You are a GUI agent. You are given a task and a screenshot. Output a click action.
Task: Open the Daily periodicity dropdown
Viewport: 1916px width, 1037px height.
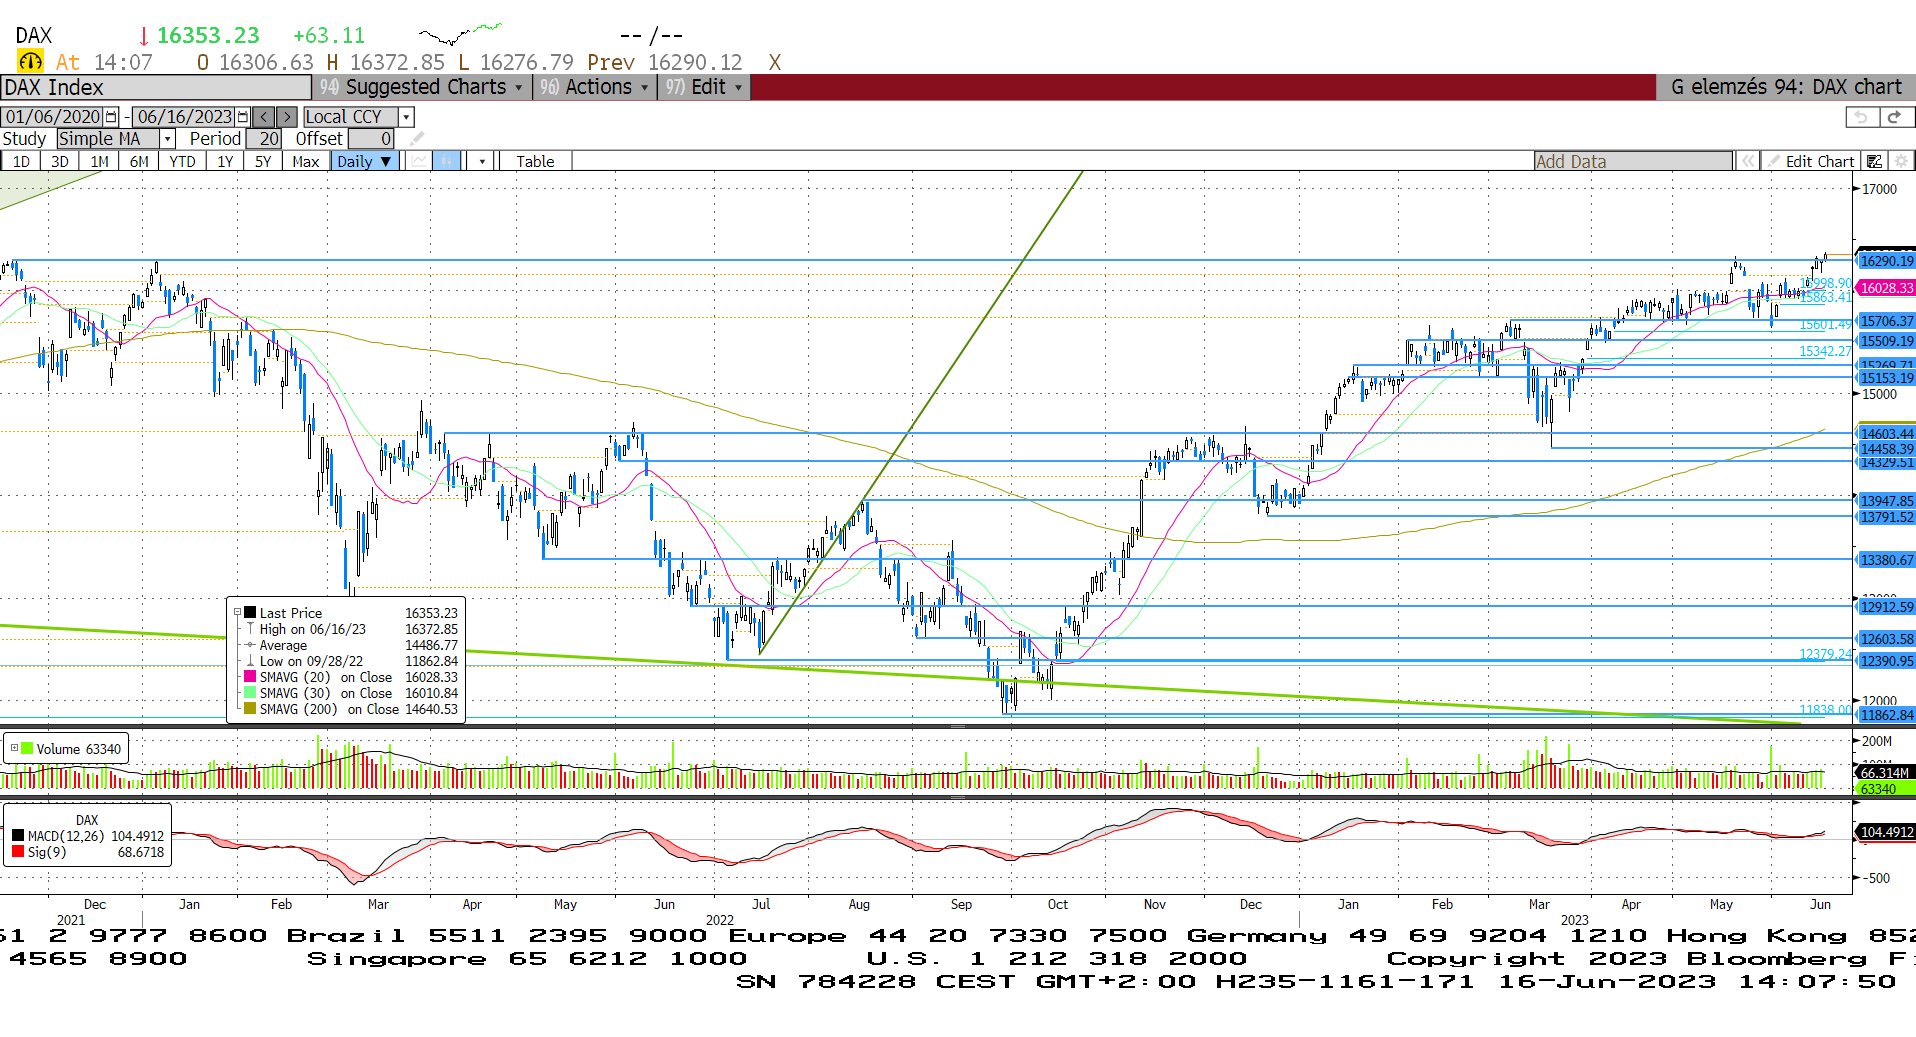pos(365,161)
